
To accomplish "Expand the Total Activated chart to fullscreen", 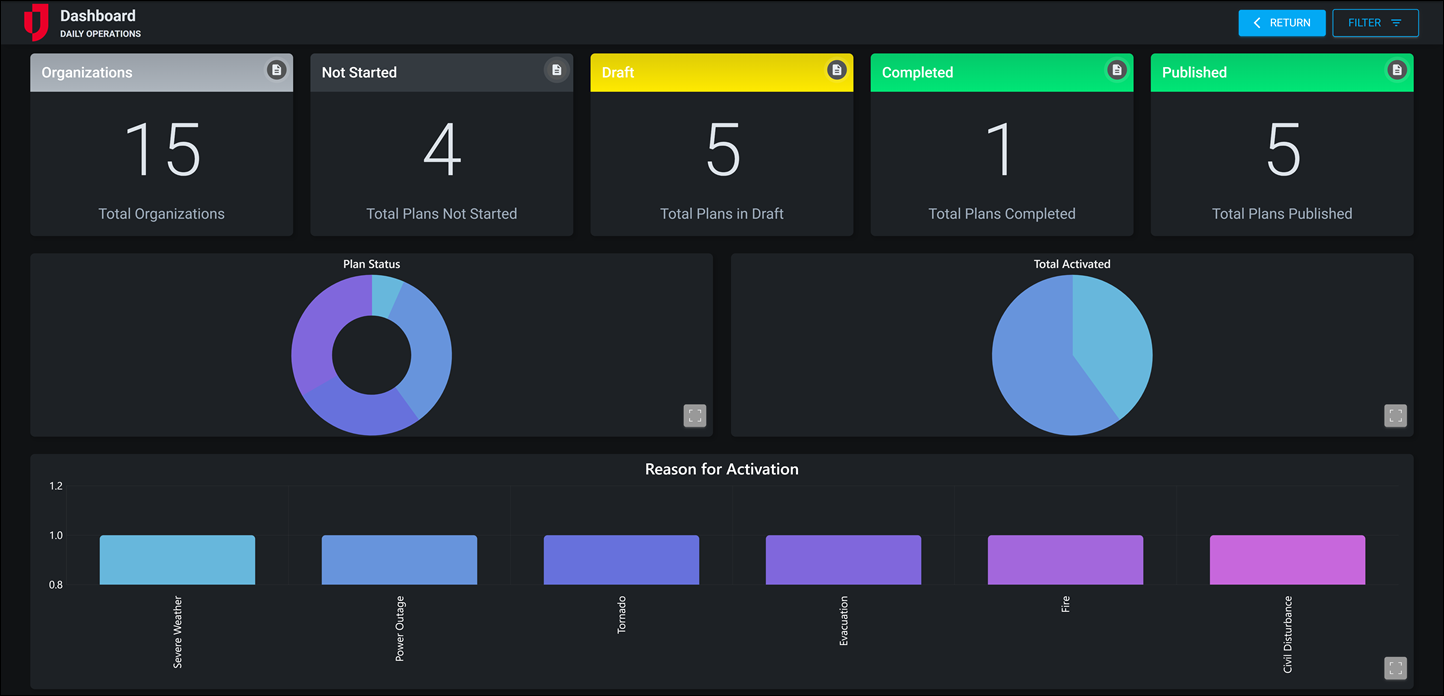I will [x=1395, y=415].
